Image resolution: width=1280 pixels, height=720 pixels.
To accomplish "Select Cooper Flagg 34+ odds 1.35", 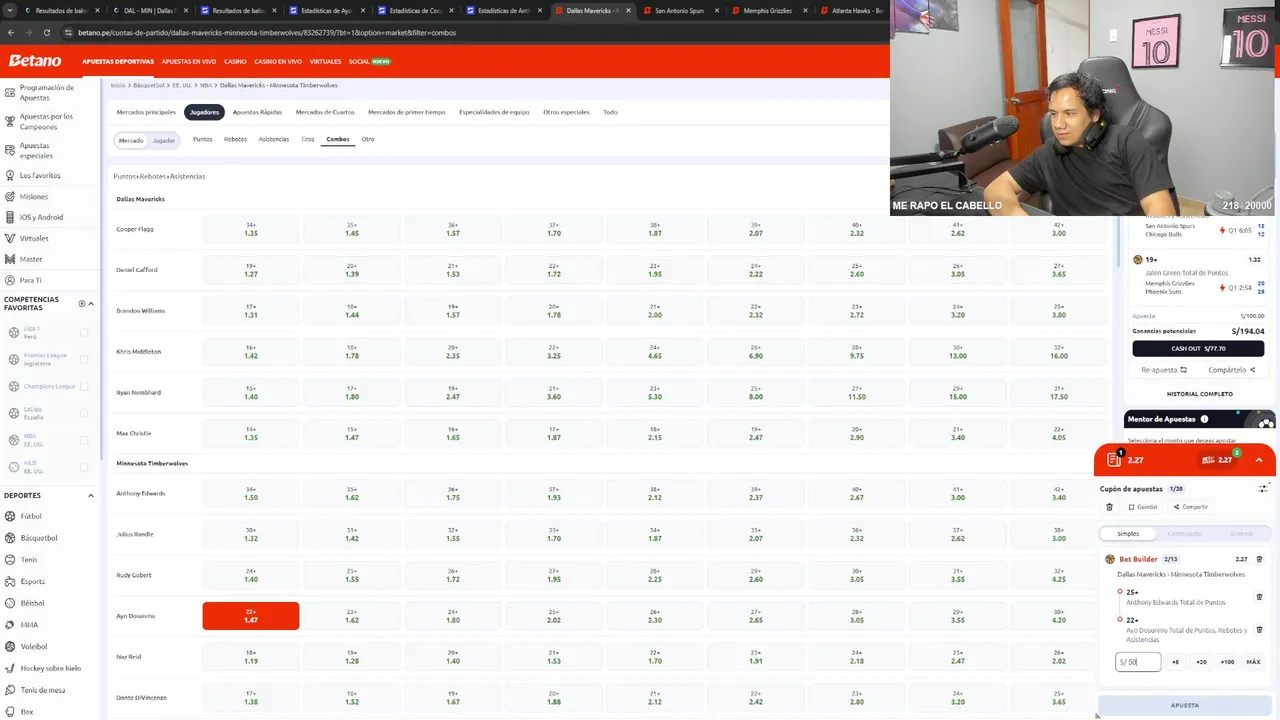I will point(251,229).
